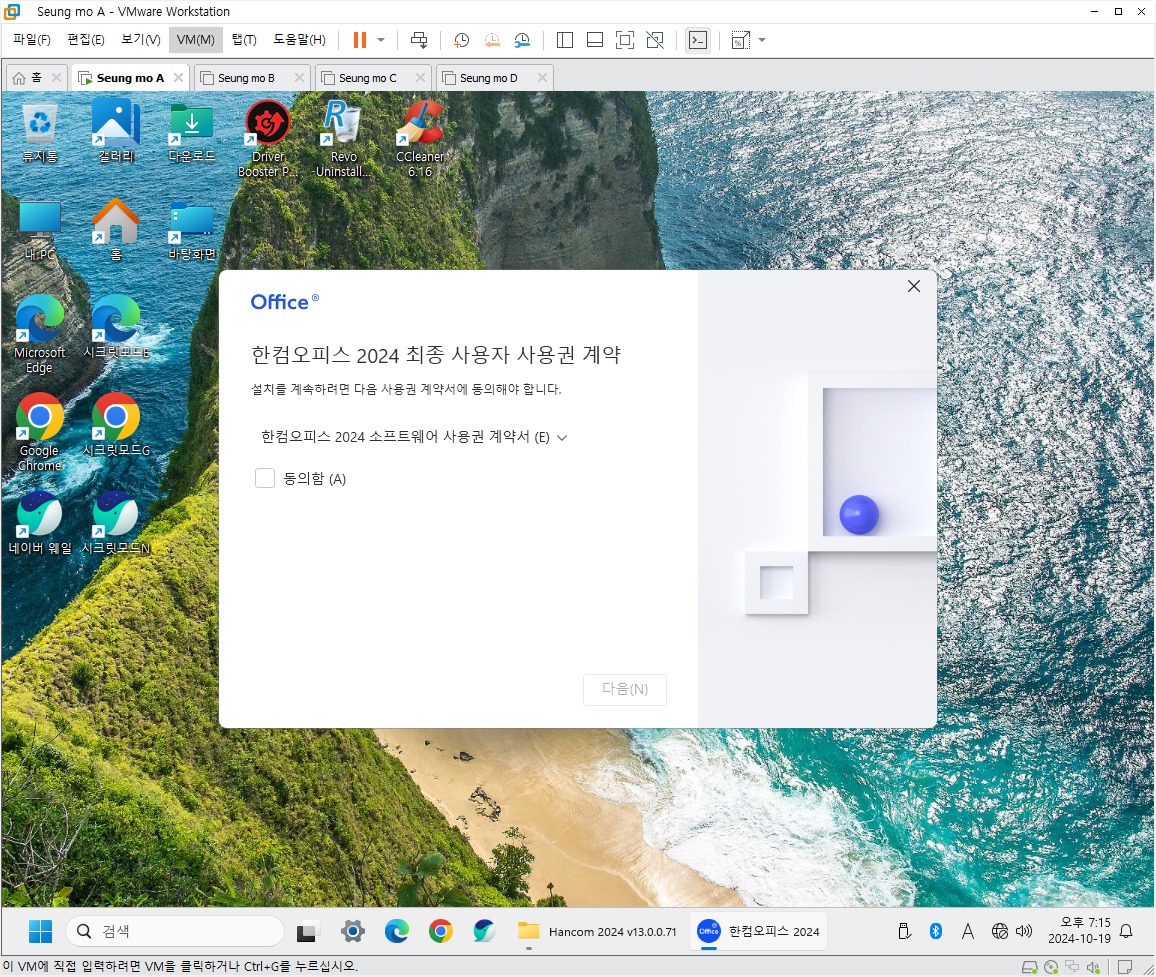Toggle the IME input mode A indicator
The height and width of the screenshot is (977, 1156).
967,931
